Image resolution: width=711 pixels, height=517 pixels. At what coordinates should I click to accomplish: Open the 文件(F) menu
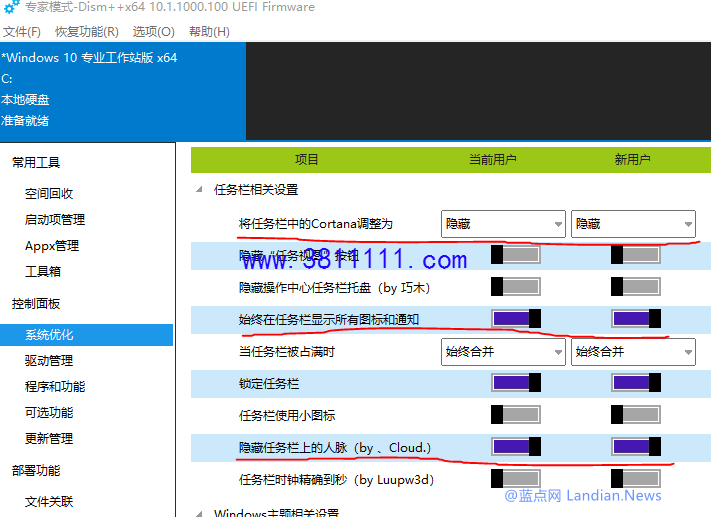click(22, 32)
